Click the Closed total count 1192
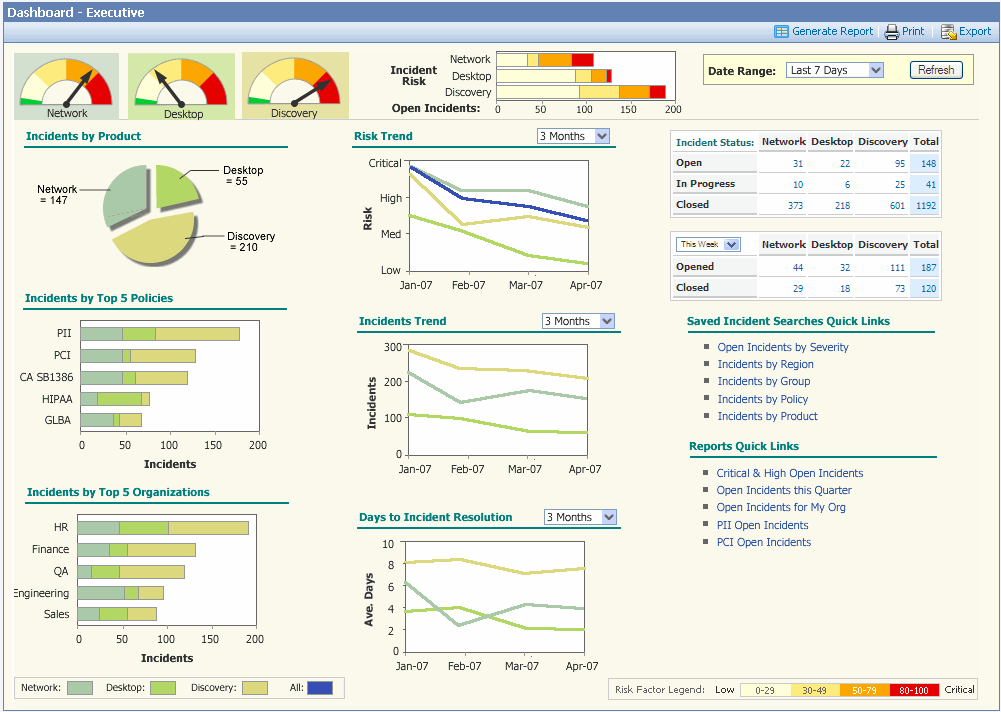The image size is (1001, 712). [925, 205]
